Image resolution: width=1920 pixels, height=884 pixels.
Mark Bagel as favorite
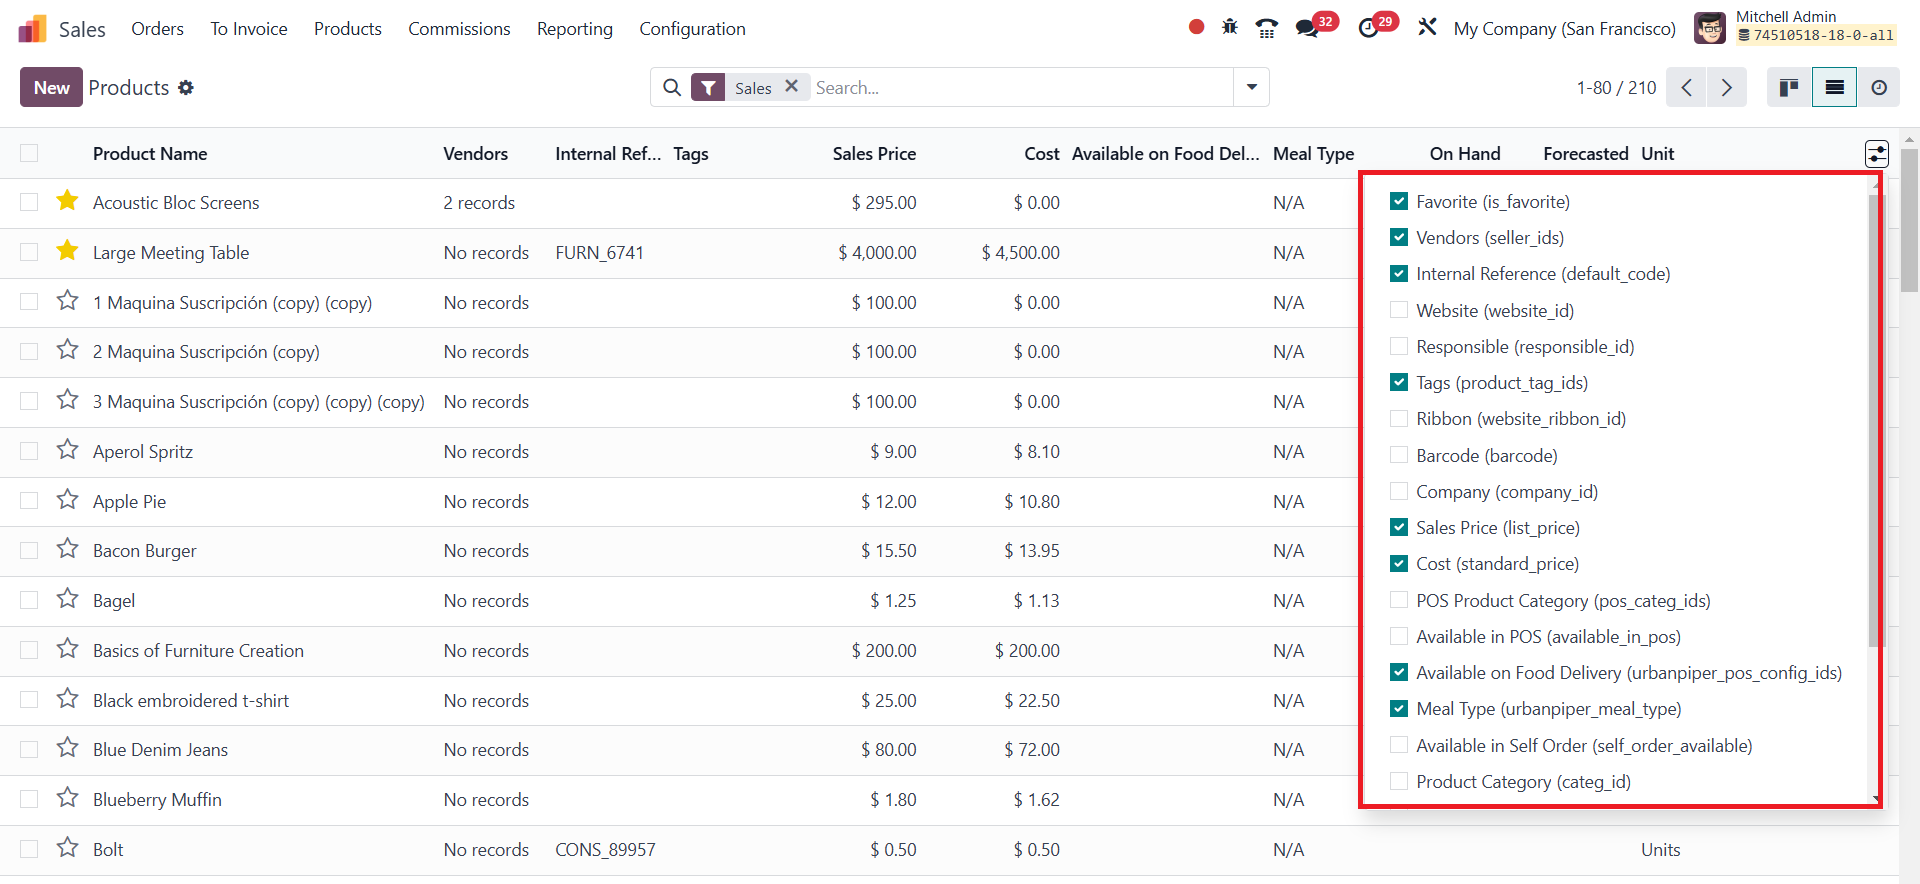67,599
